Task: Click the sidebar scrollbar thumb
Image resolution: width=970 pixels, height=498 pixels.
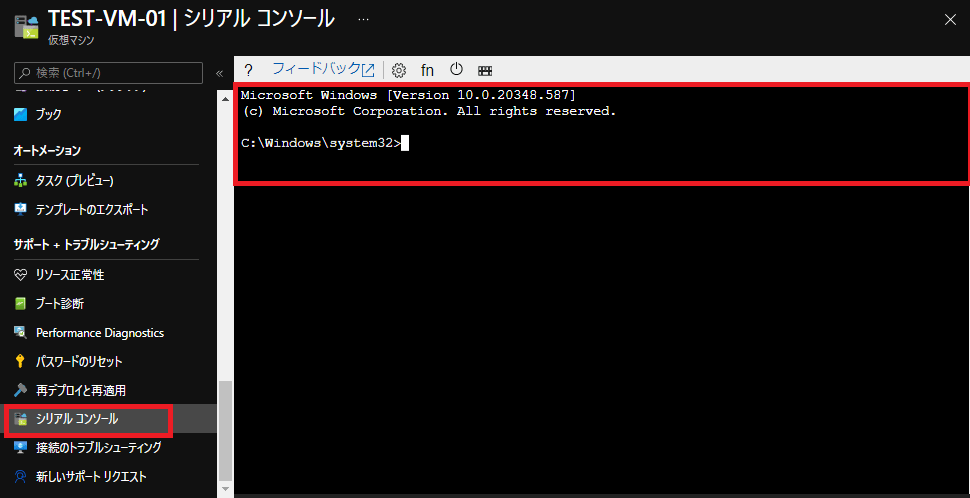Action: point(226,431)
